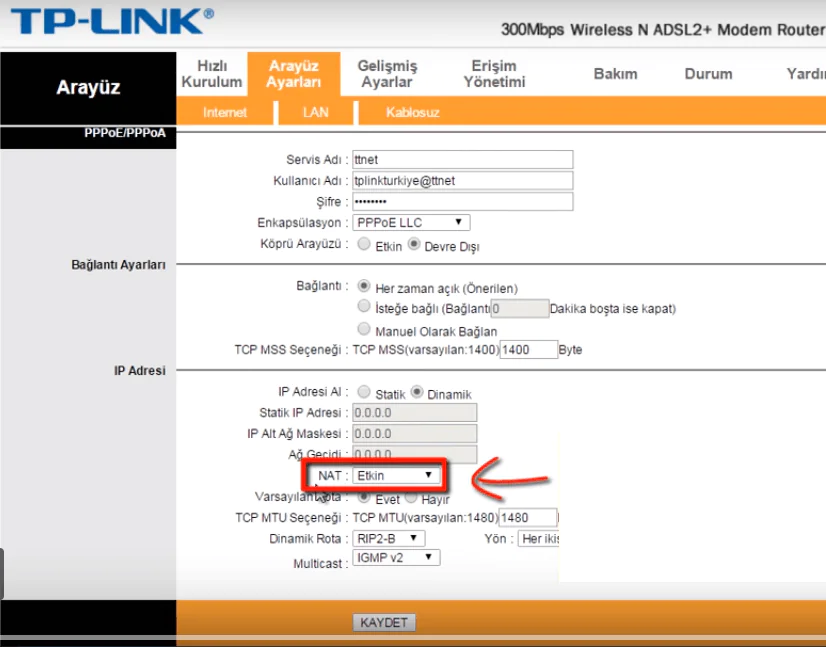Screen dimensions: 826x647
Task: Open the Dinamik Rota dropdown
Action: (389, 537)
